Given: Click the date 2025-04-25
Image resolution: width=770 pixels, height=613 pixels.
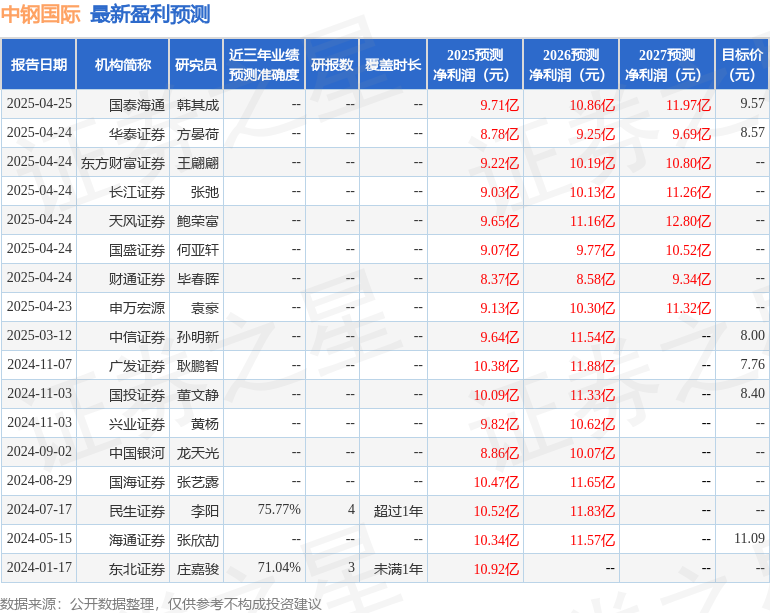Looking at the screenshot, I should coord(39,104).
